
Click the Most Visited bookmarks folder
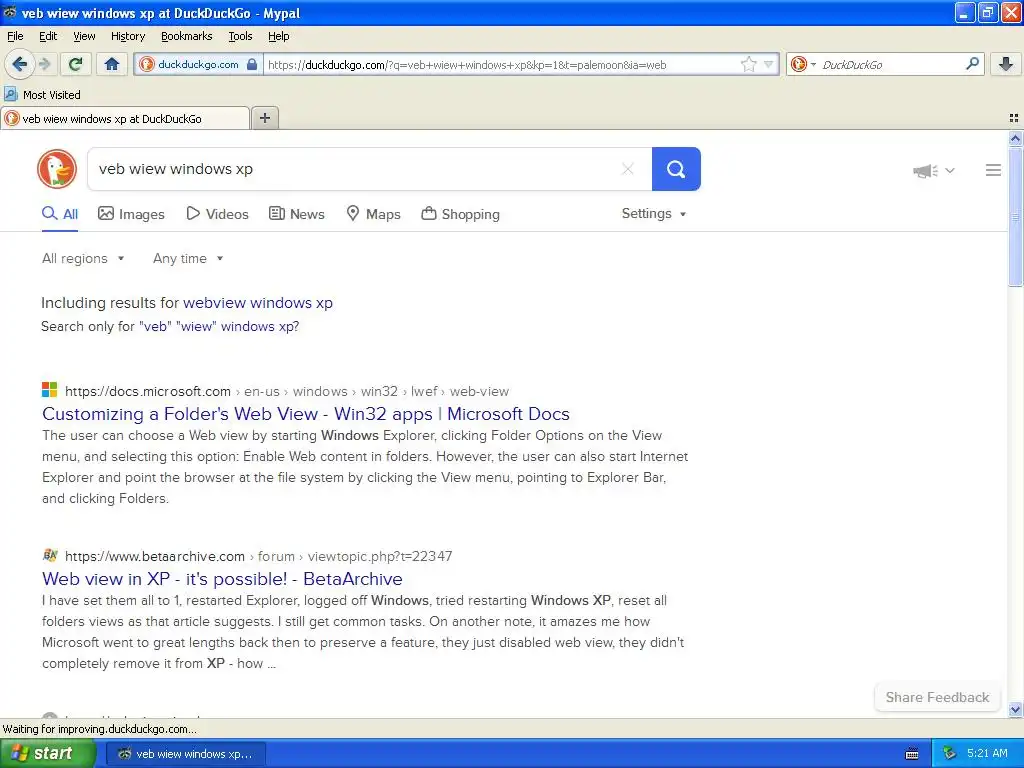42,95
